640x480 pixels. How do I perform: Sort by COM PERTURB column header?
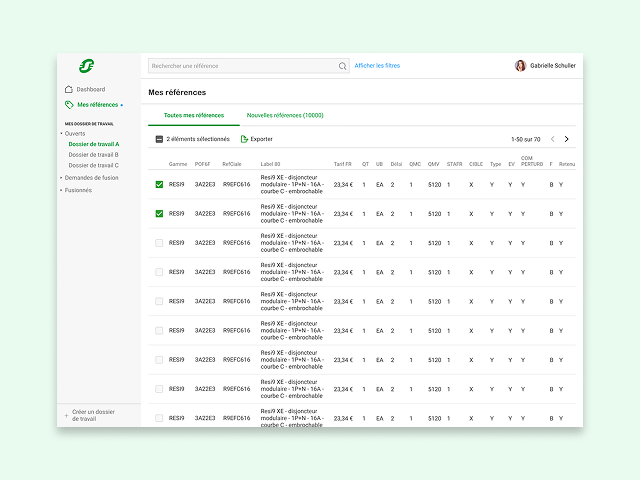[x=532, y=161]
